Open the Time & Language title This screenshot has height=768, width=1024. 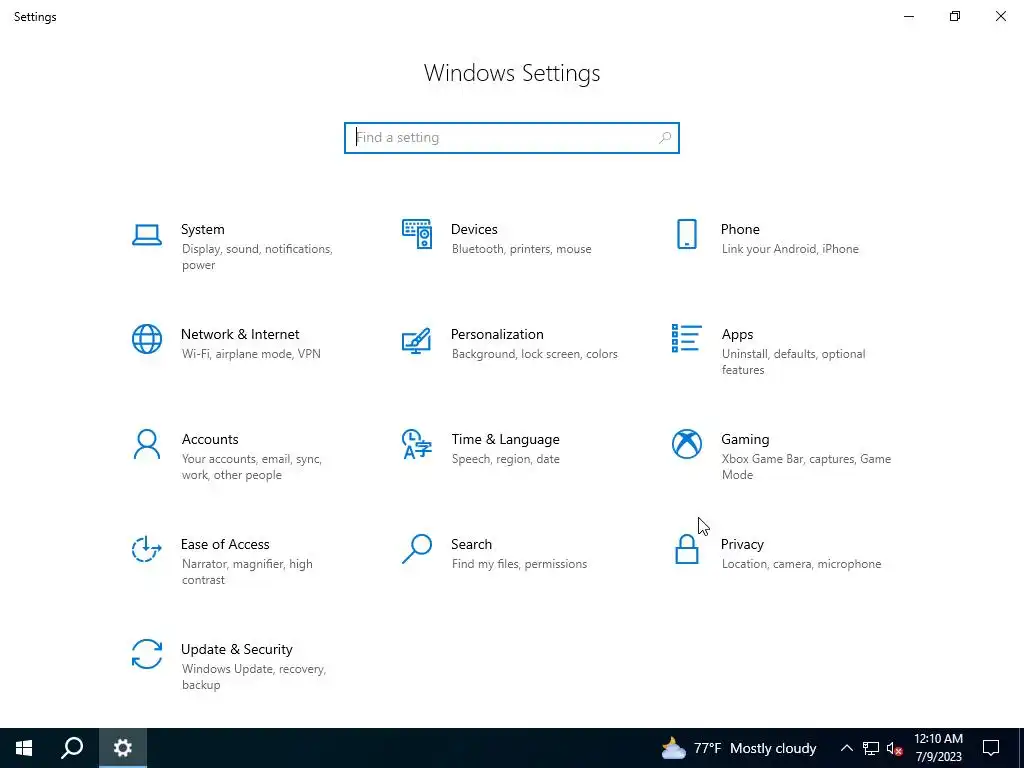[x=505, y=440]
